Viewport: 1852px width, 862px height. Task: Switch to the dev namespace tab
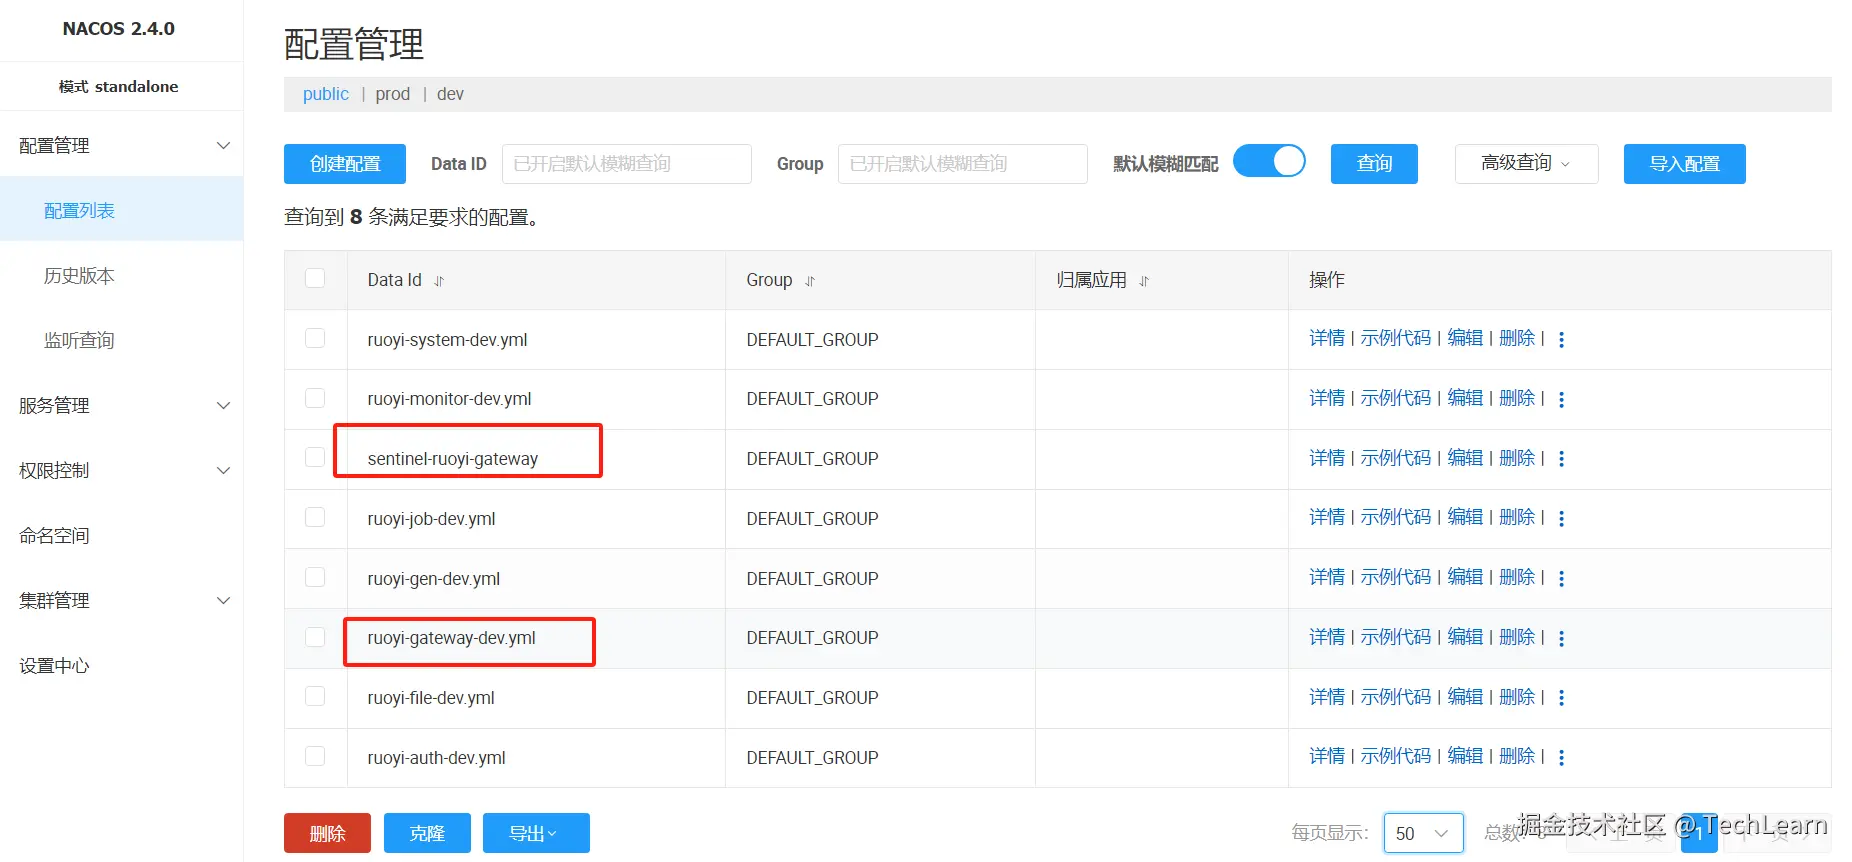pyautogui.click(x=450, y=94)
